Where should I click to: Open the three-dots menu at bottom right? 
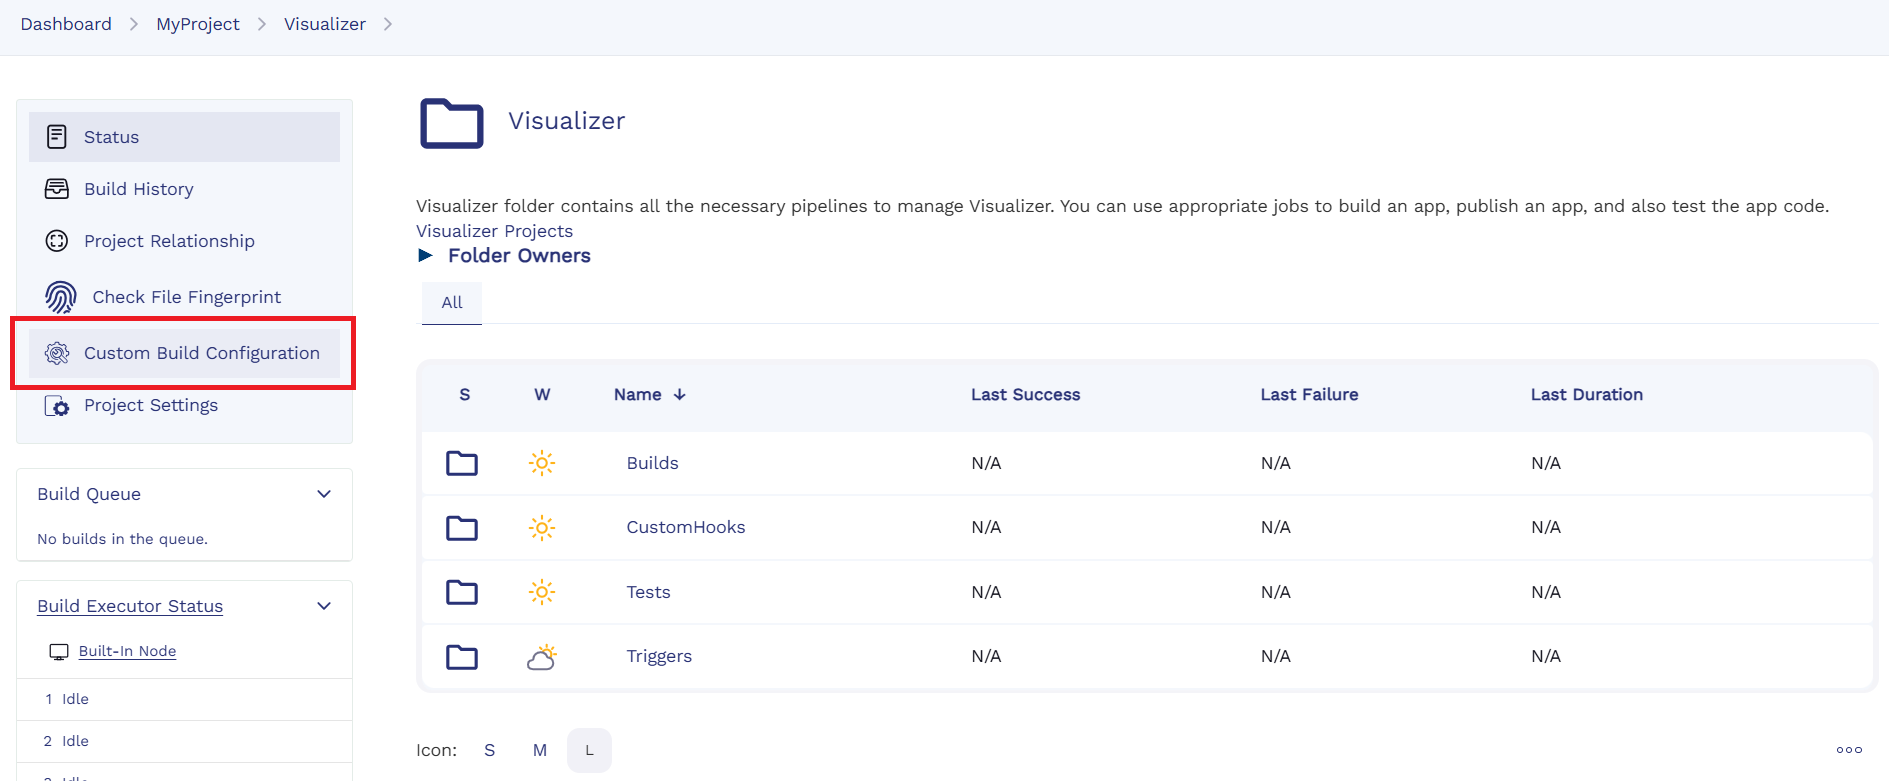[1849, 750]
